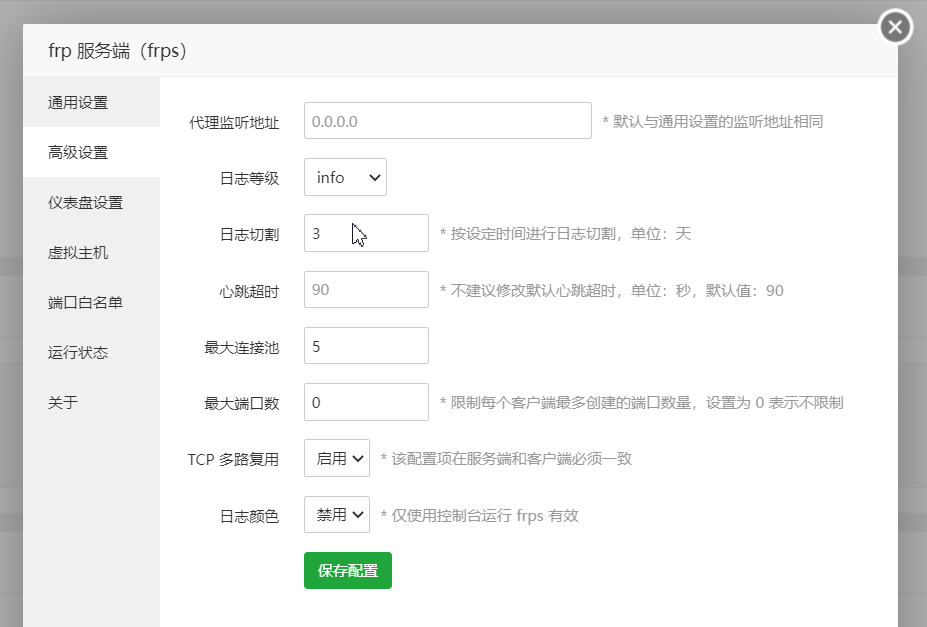Image resolution: width=927 pixels, height=627 pixels.
Task: Click the 代理监听地址 label
Action: 234,123
